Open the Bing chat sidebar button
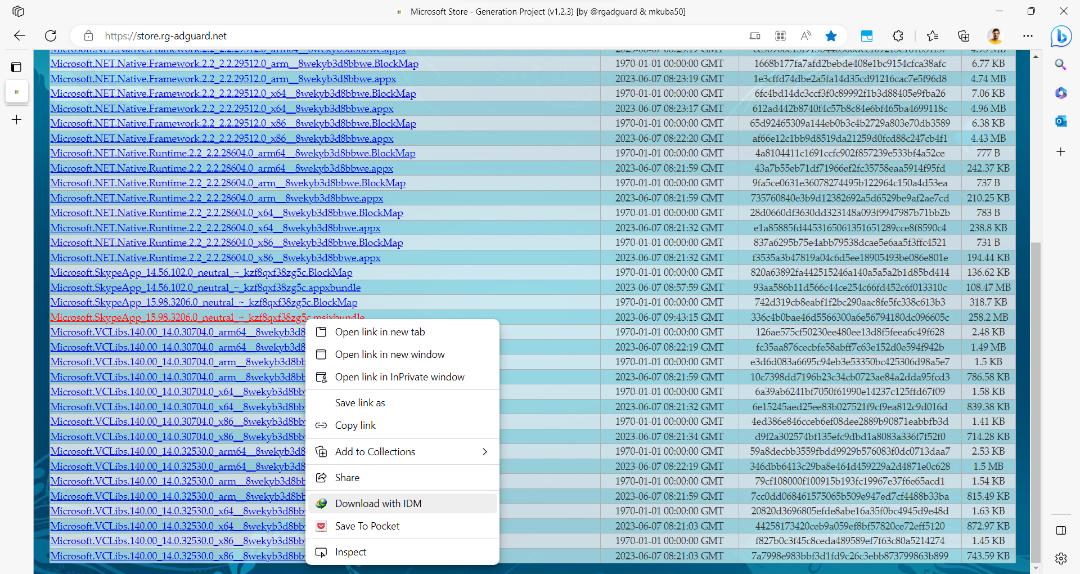The image size is (1080, 574). [x=1061, y=36]
